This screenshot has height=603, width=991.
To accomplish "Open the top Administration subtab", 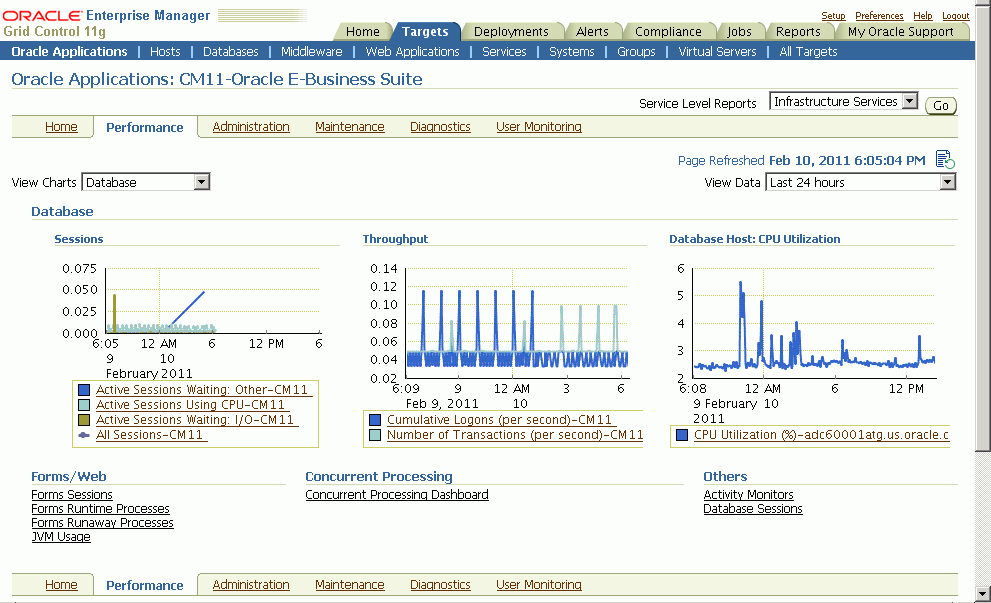I will [251, 127].
